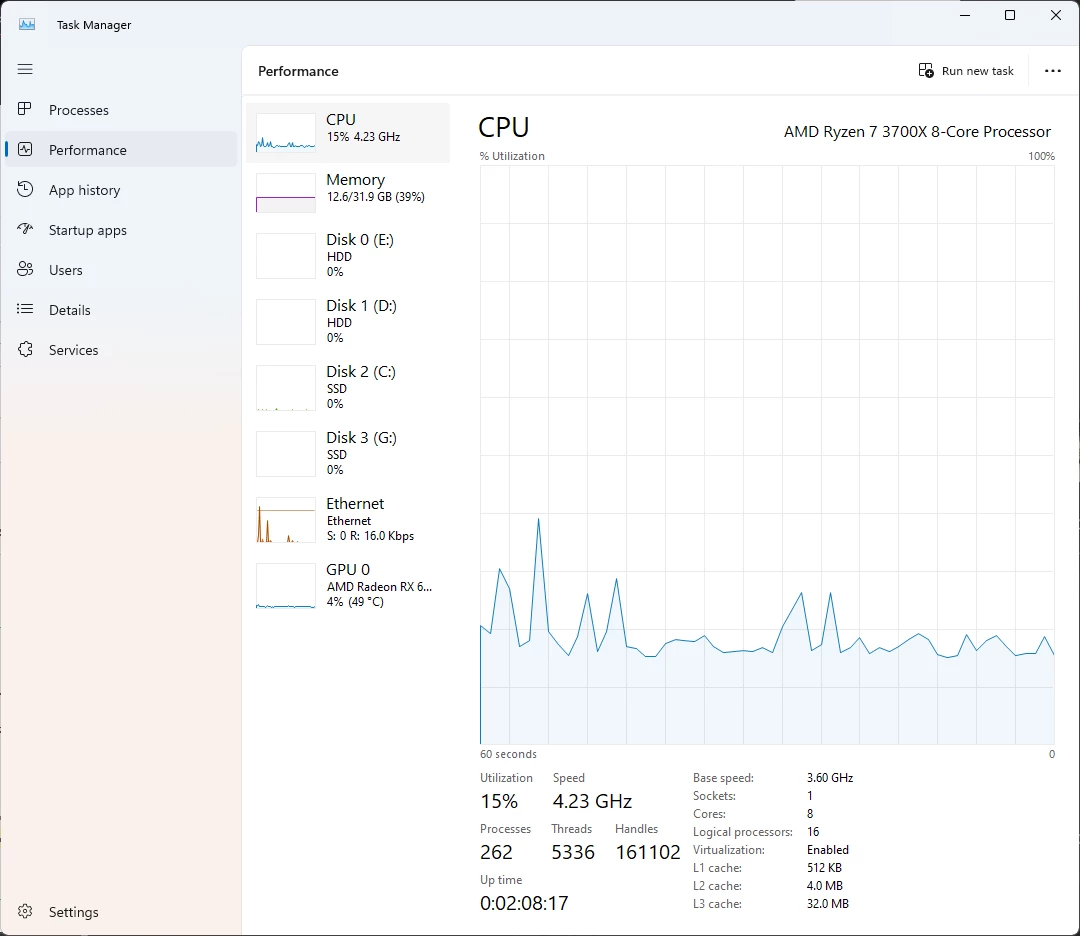This screenshot has width=1080, height=936.
Task: Click the L2 cache value '4.0 MB'
Action: tap(824, 885)
